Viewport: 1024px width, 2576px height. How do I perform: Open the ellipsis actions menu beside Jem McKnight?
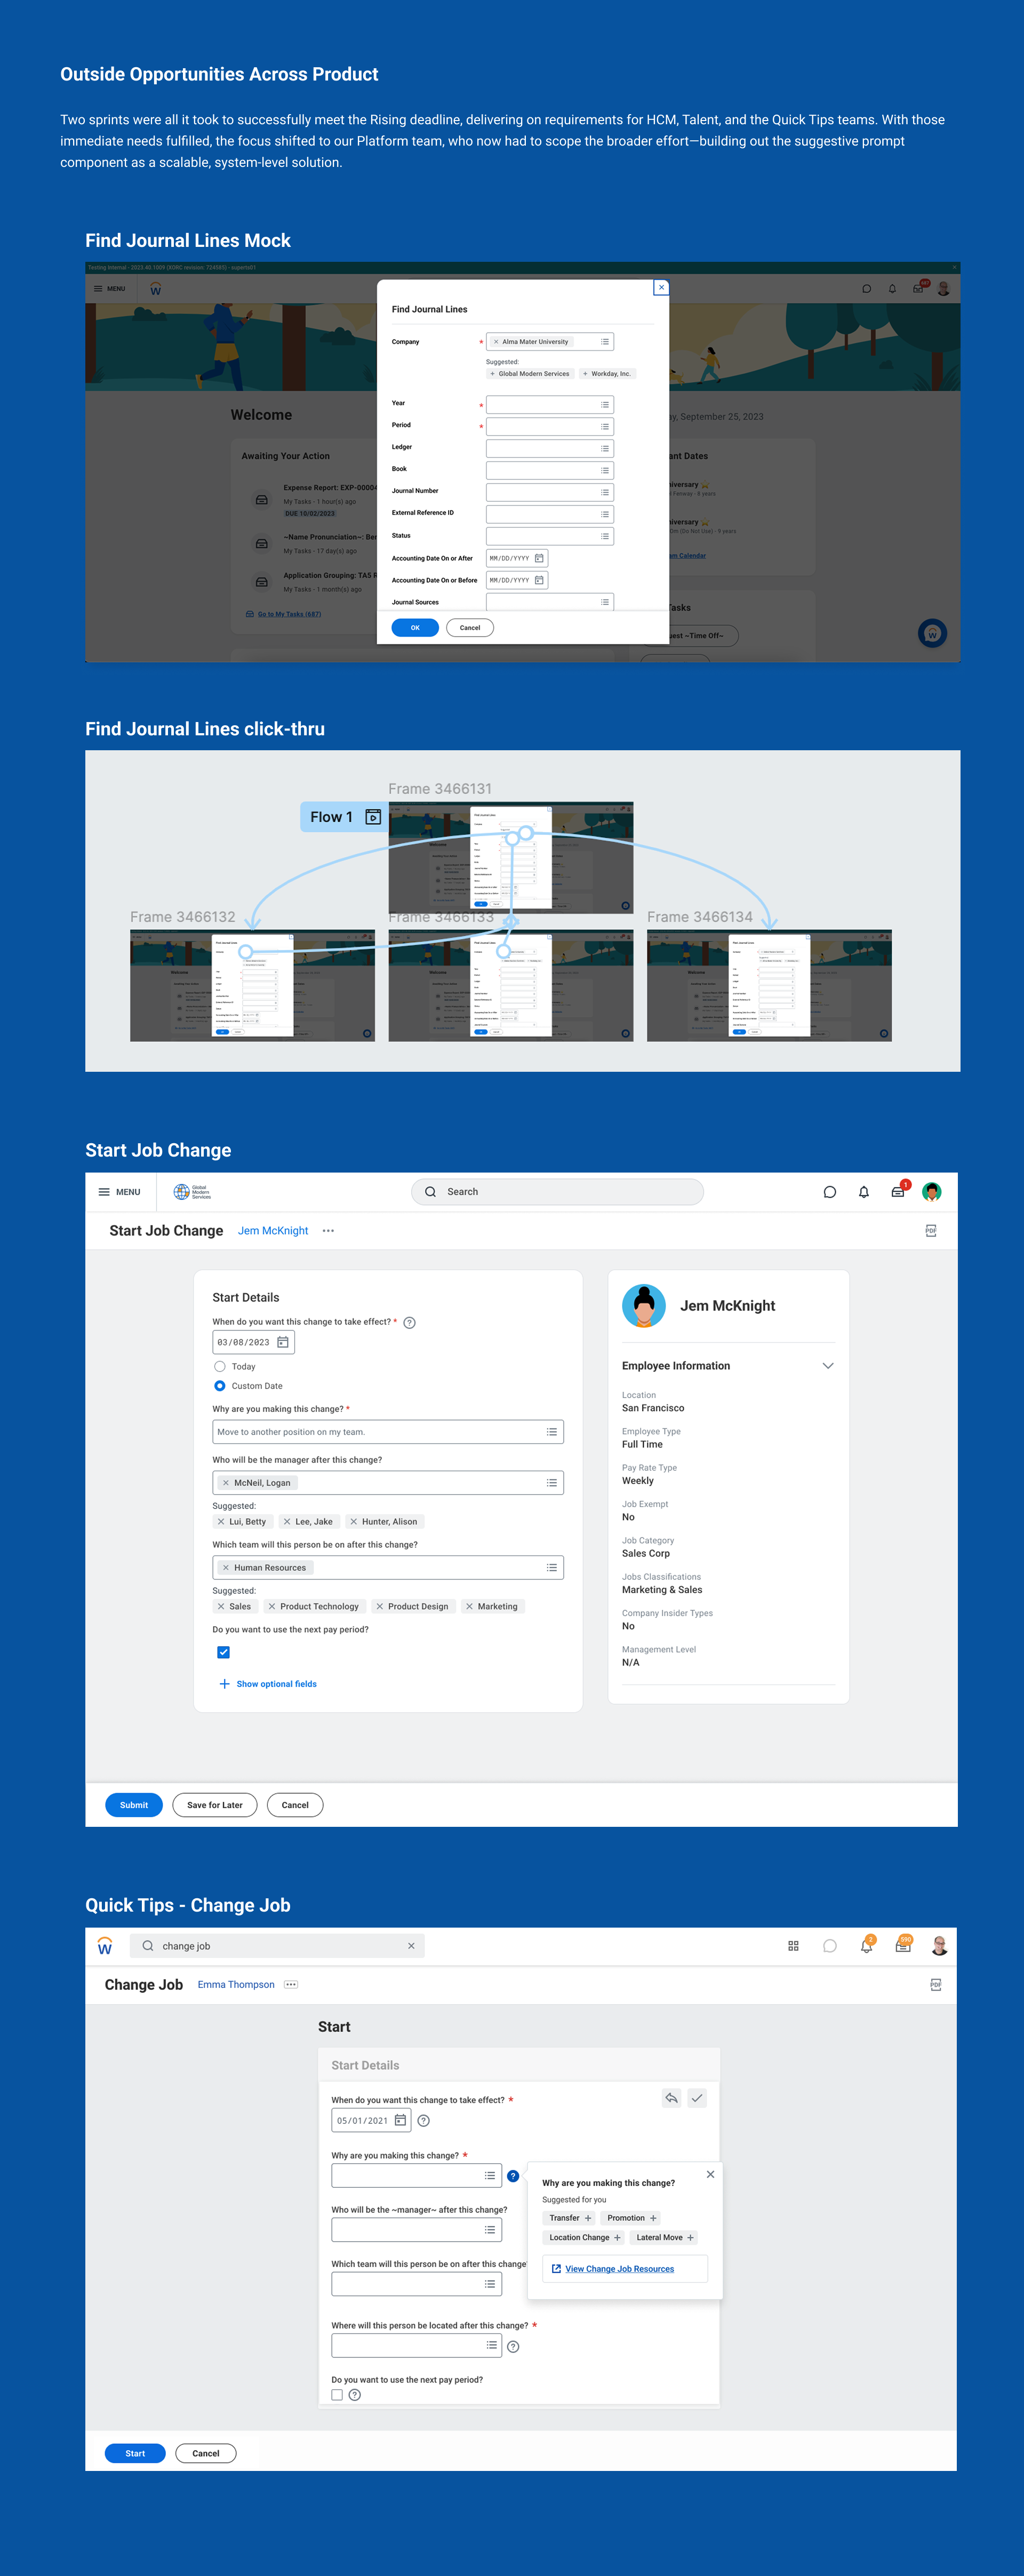(328, 1231)
